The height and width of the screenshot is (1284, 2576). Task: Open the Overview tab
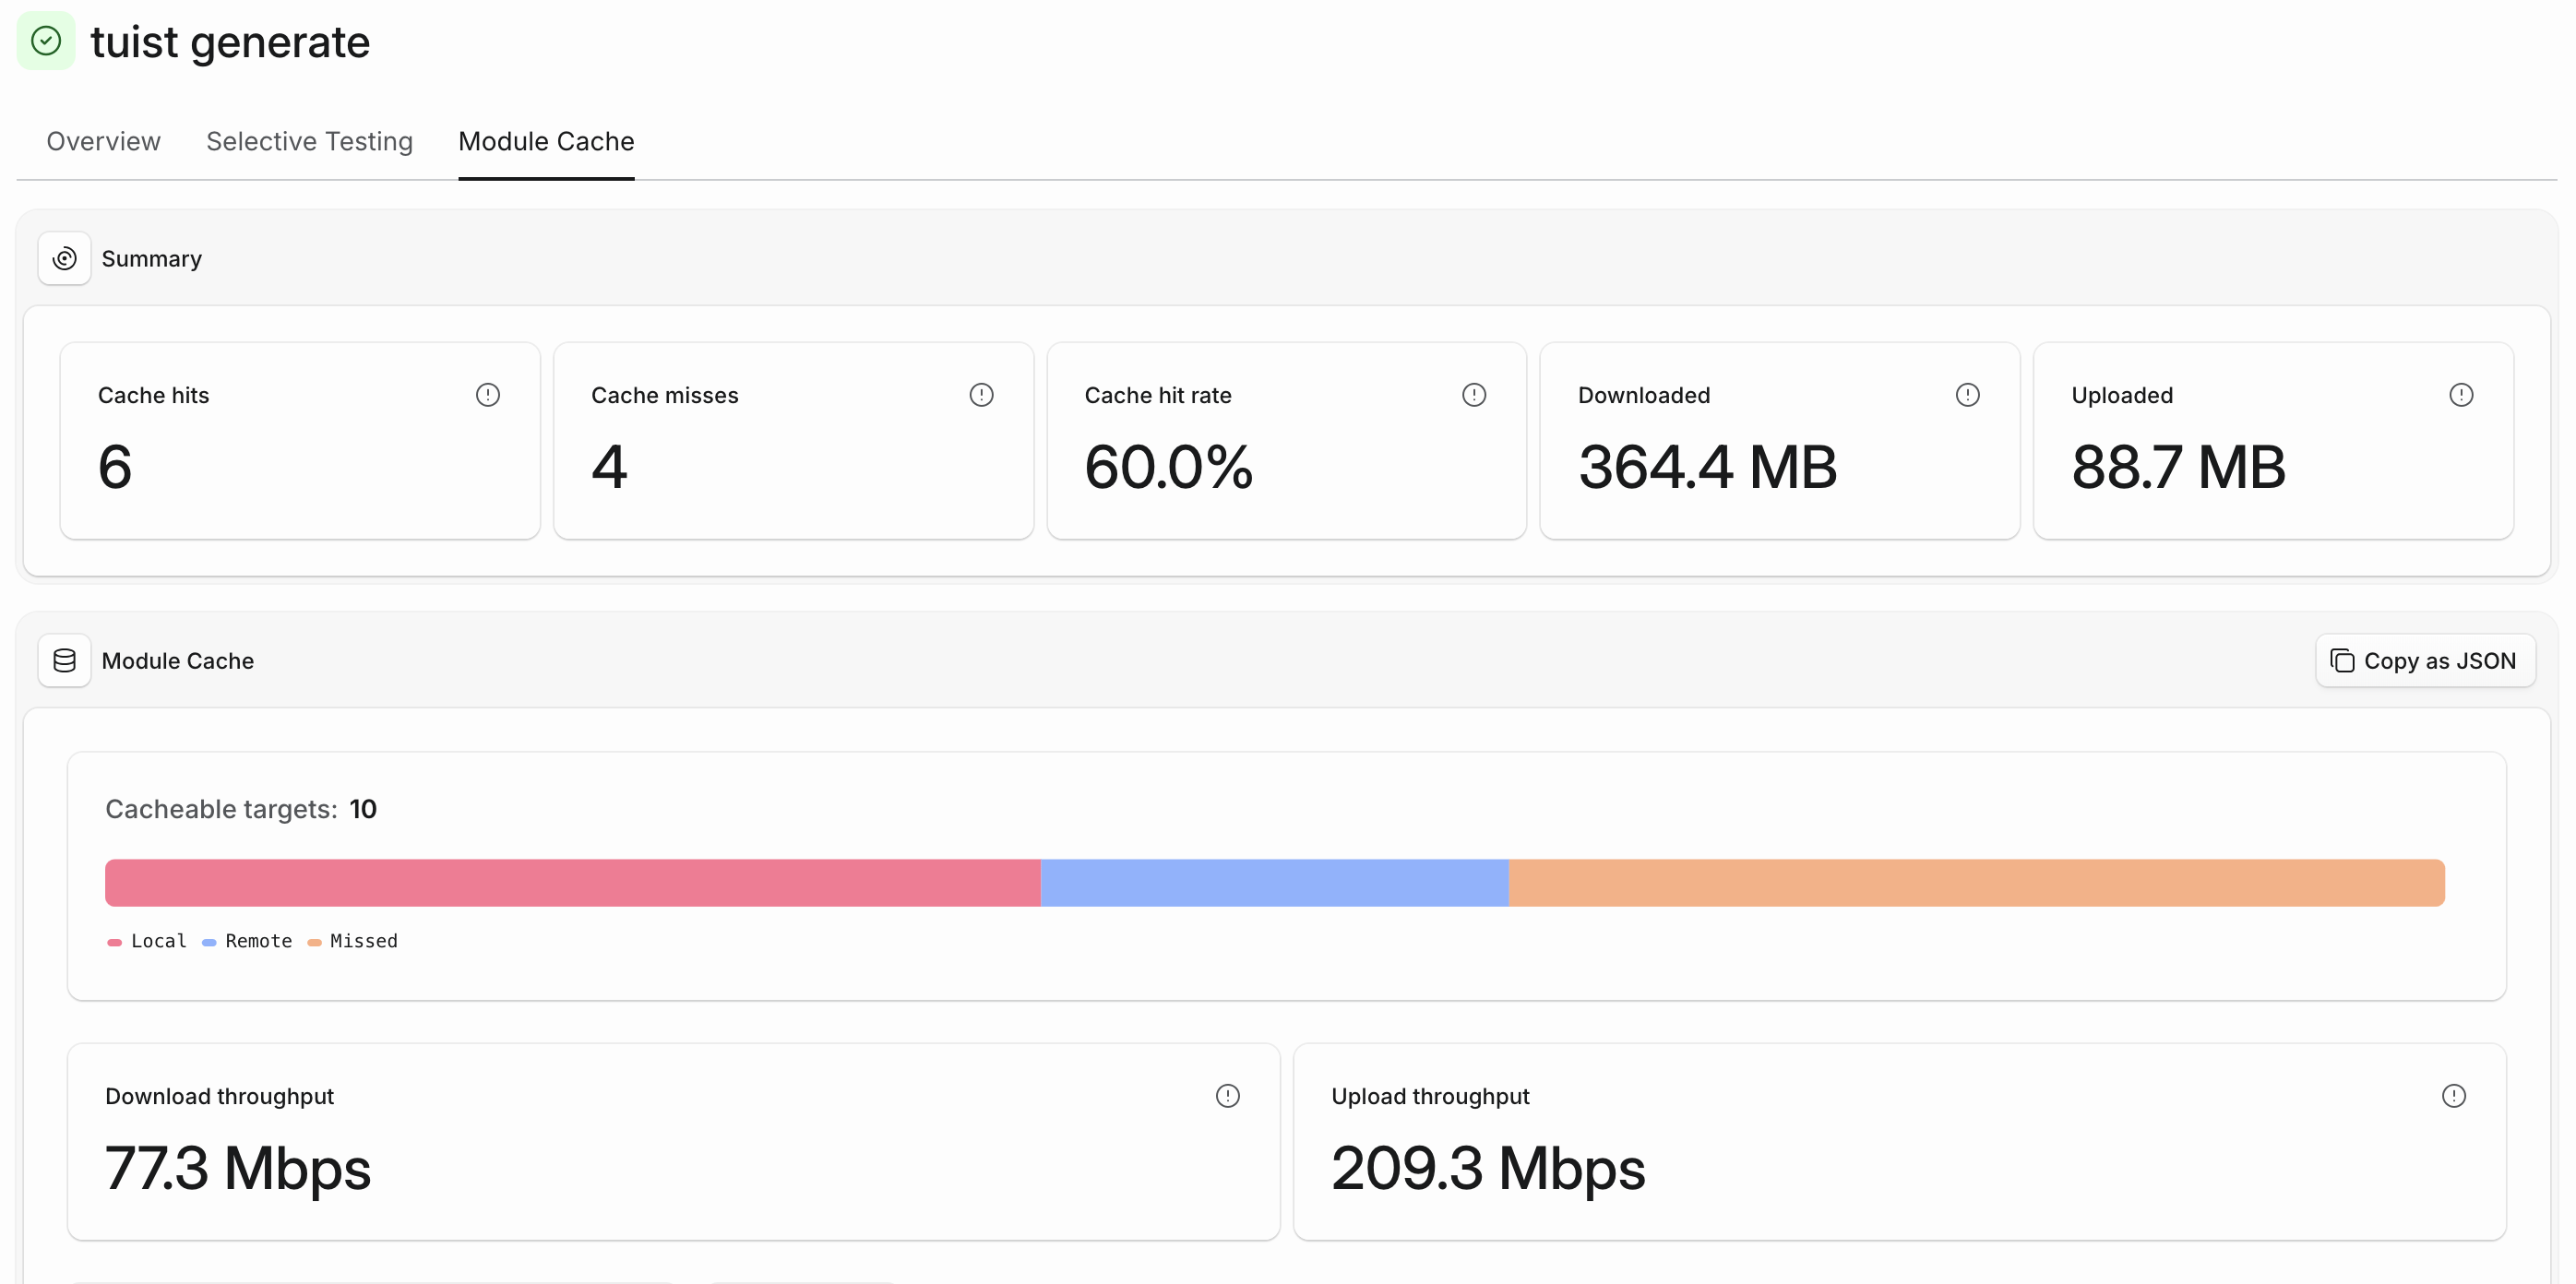point(103,141)
